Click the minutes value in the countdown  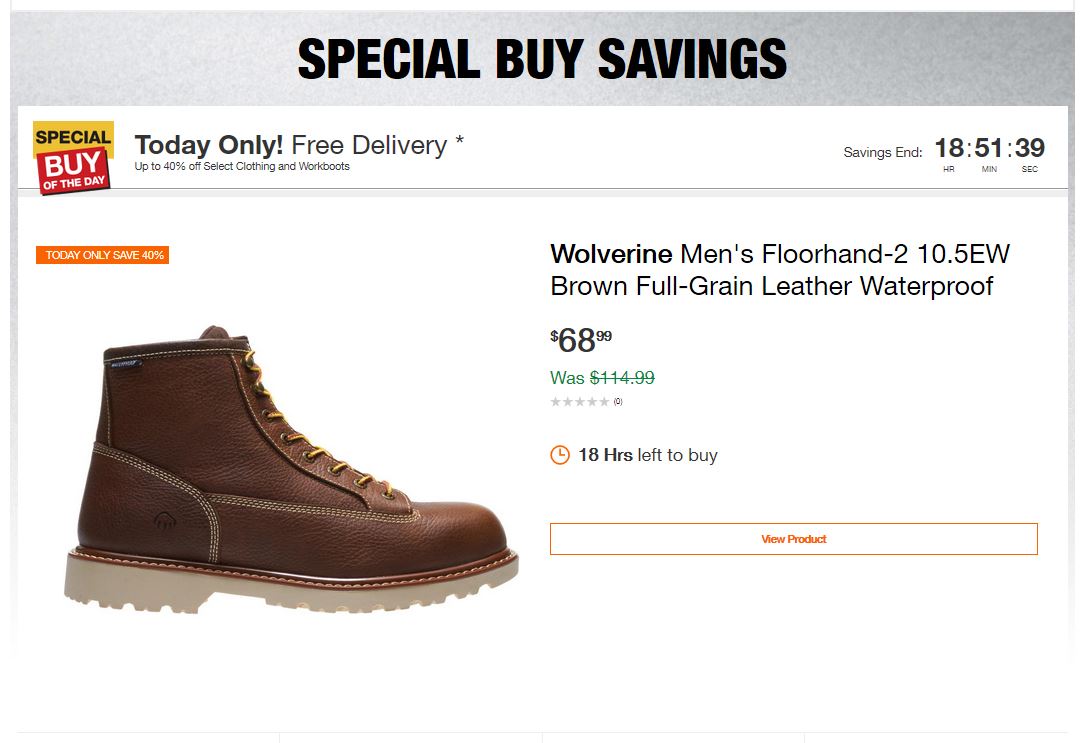pos(989,149)
